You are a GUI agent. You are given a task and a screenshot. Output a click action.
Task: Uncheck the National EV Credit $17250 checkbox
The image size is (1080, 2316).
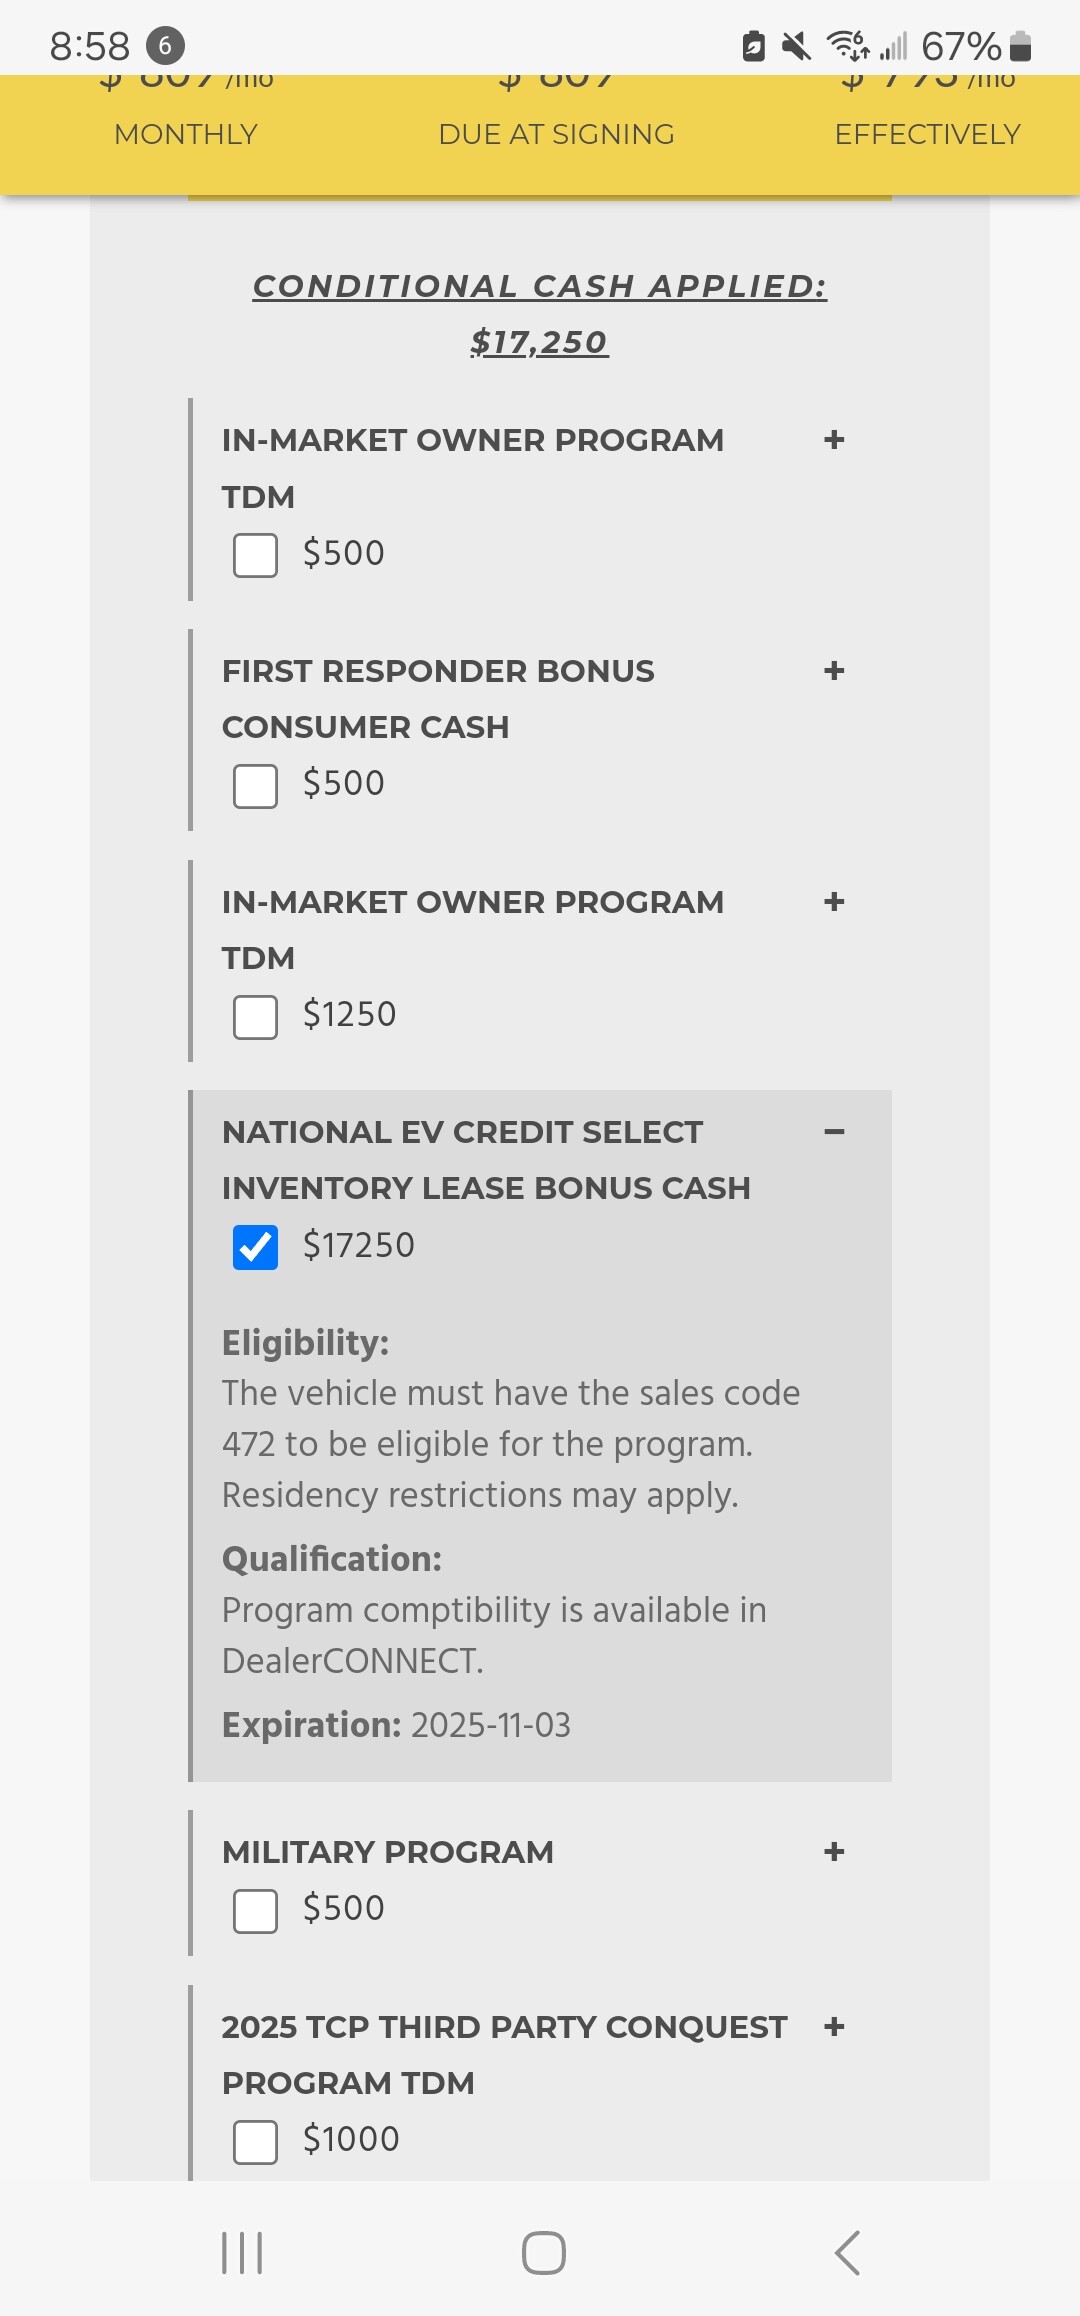pos(256,1247)
